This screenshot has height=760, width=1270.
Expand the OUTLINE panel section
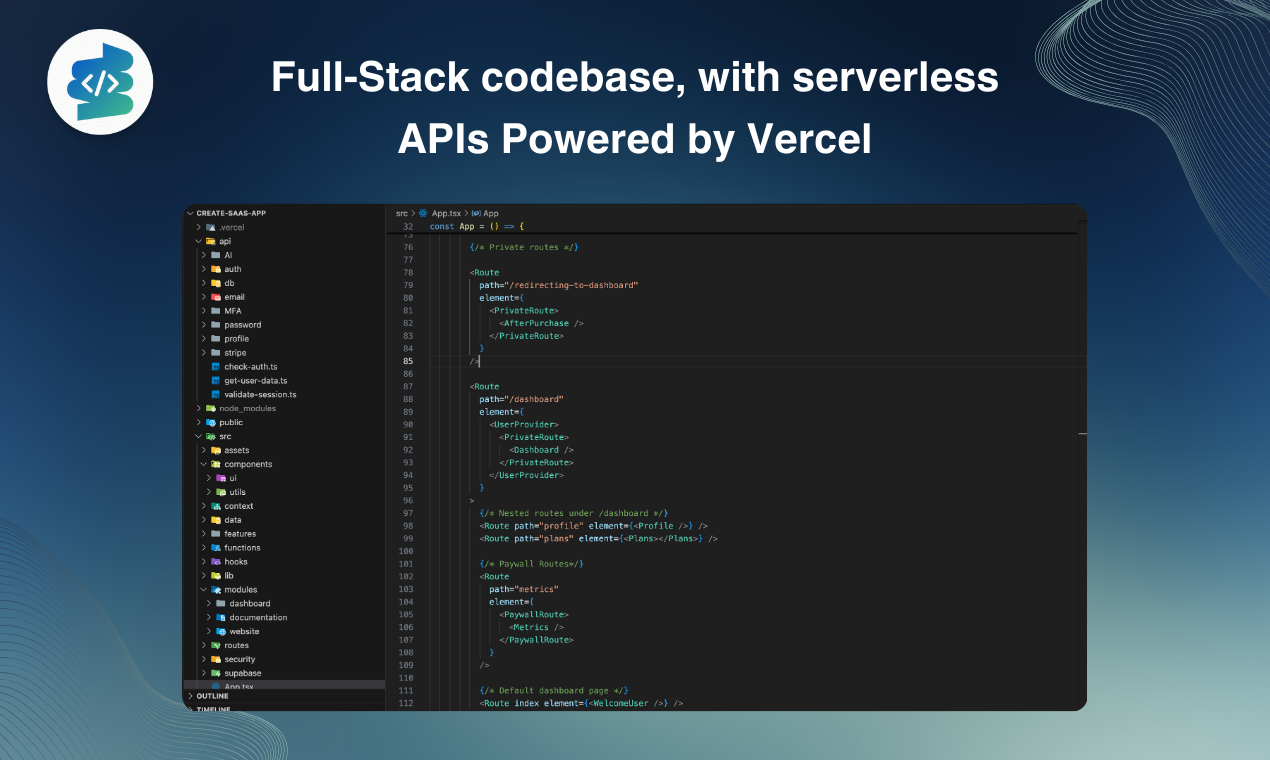190,696
